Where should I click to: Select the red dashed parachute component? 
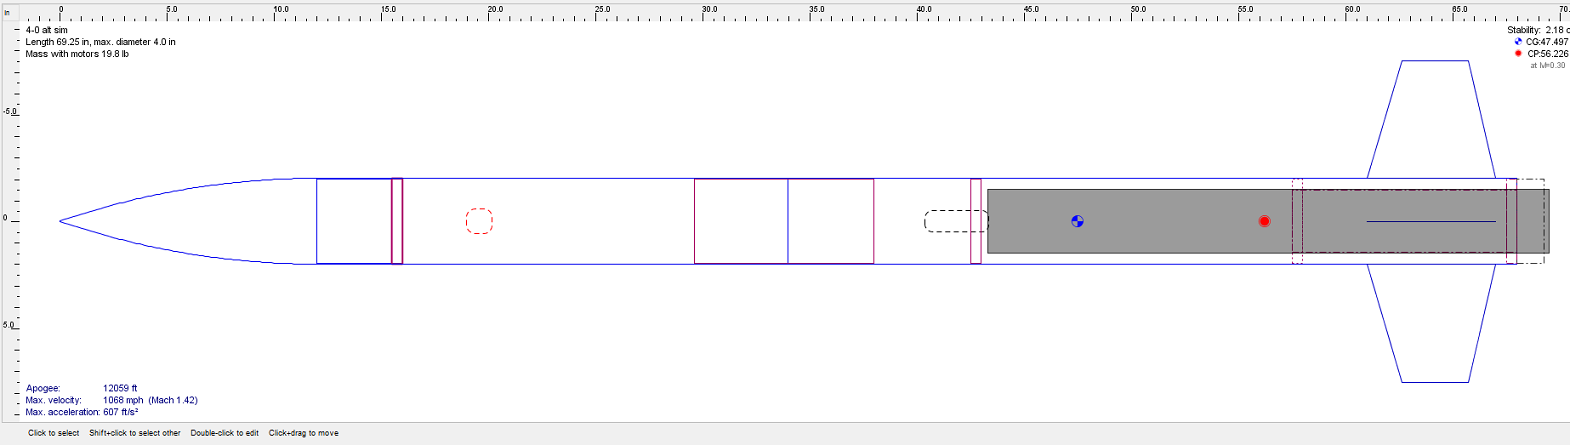(479, 221)
